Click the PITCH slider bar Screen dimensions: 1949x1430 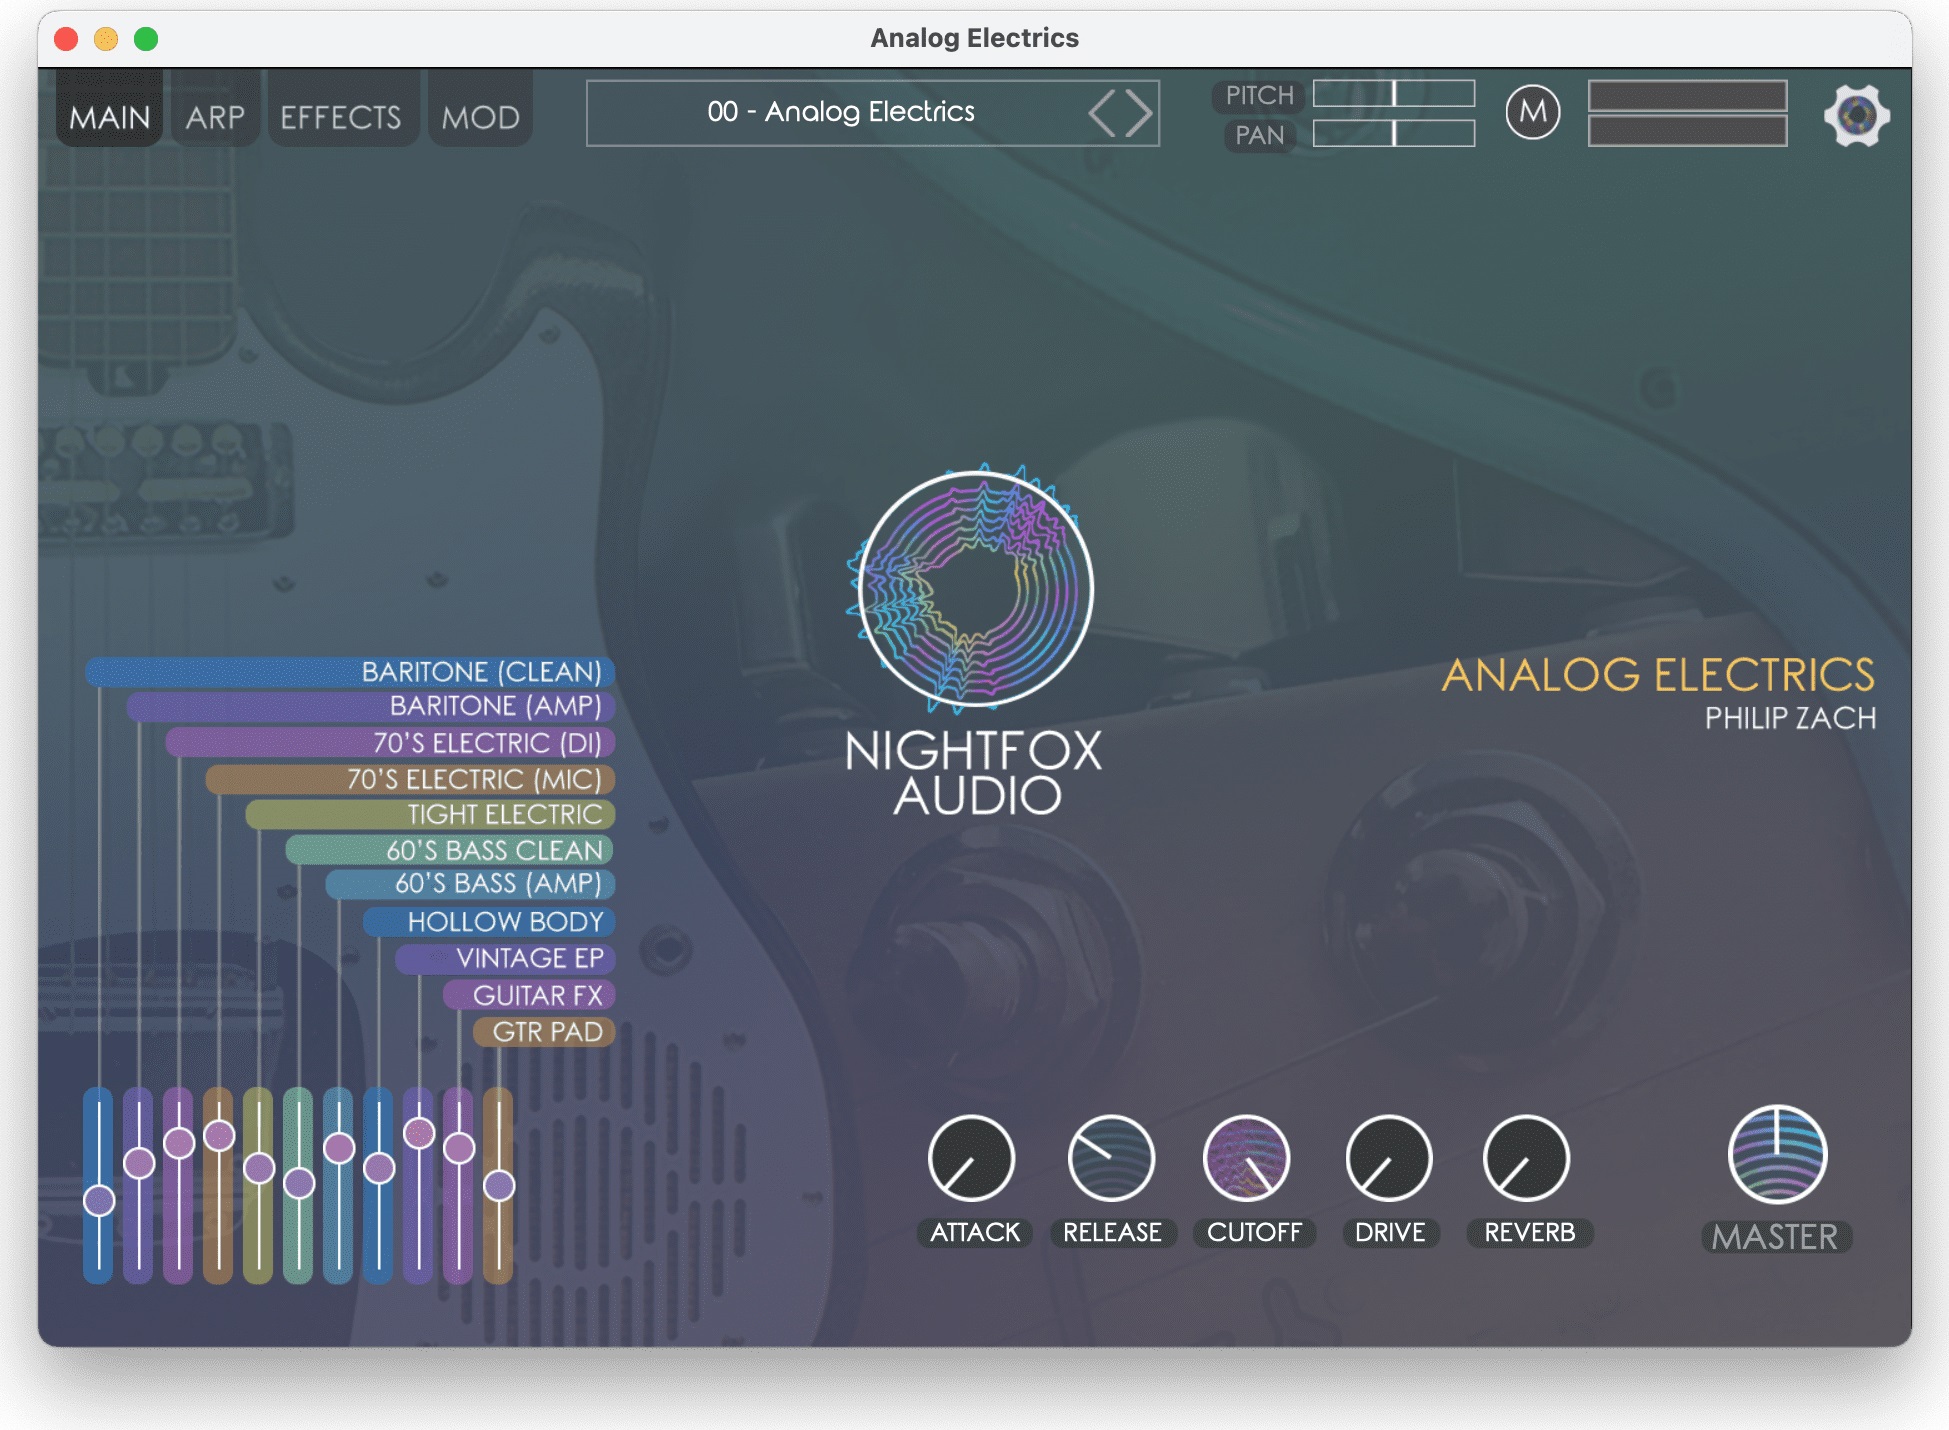pyautogui.click(x=1394, y=94)
